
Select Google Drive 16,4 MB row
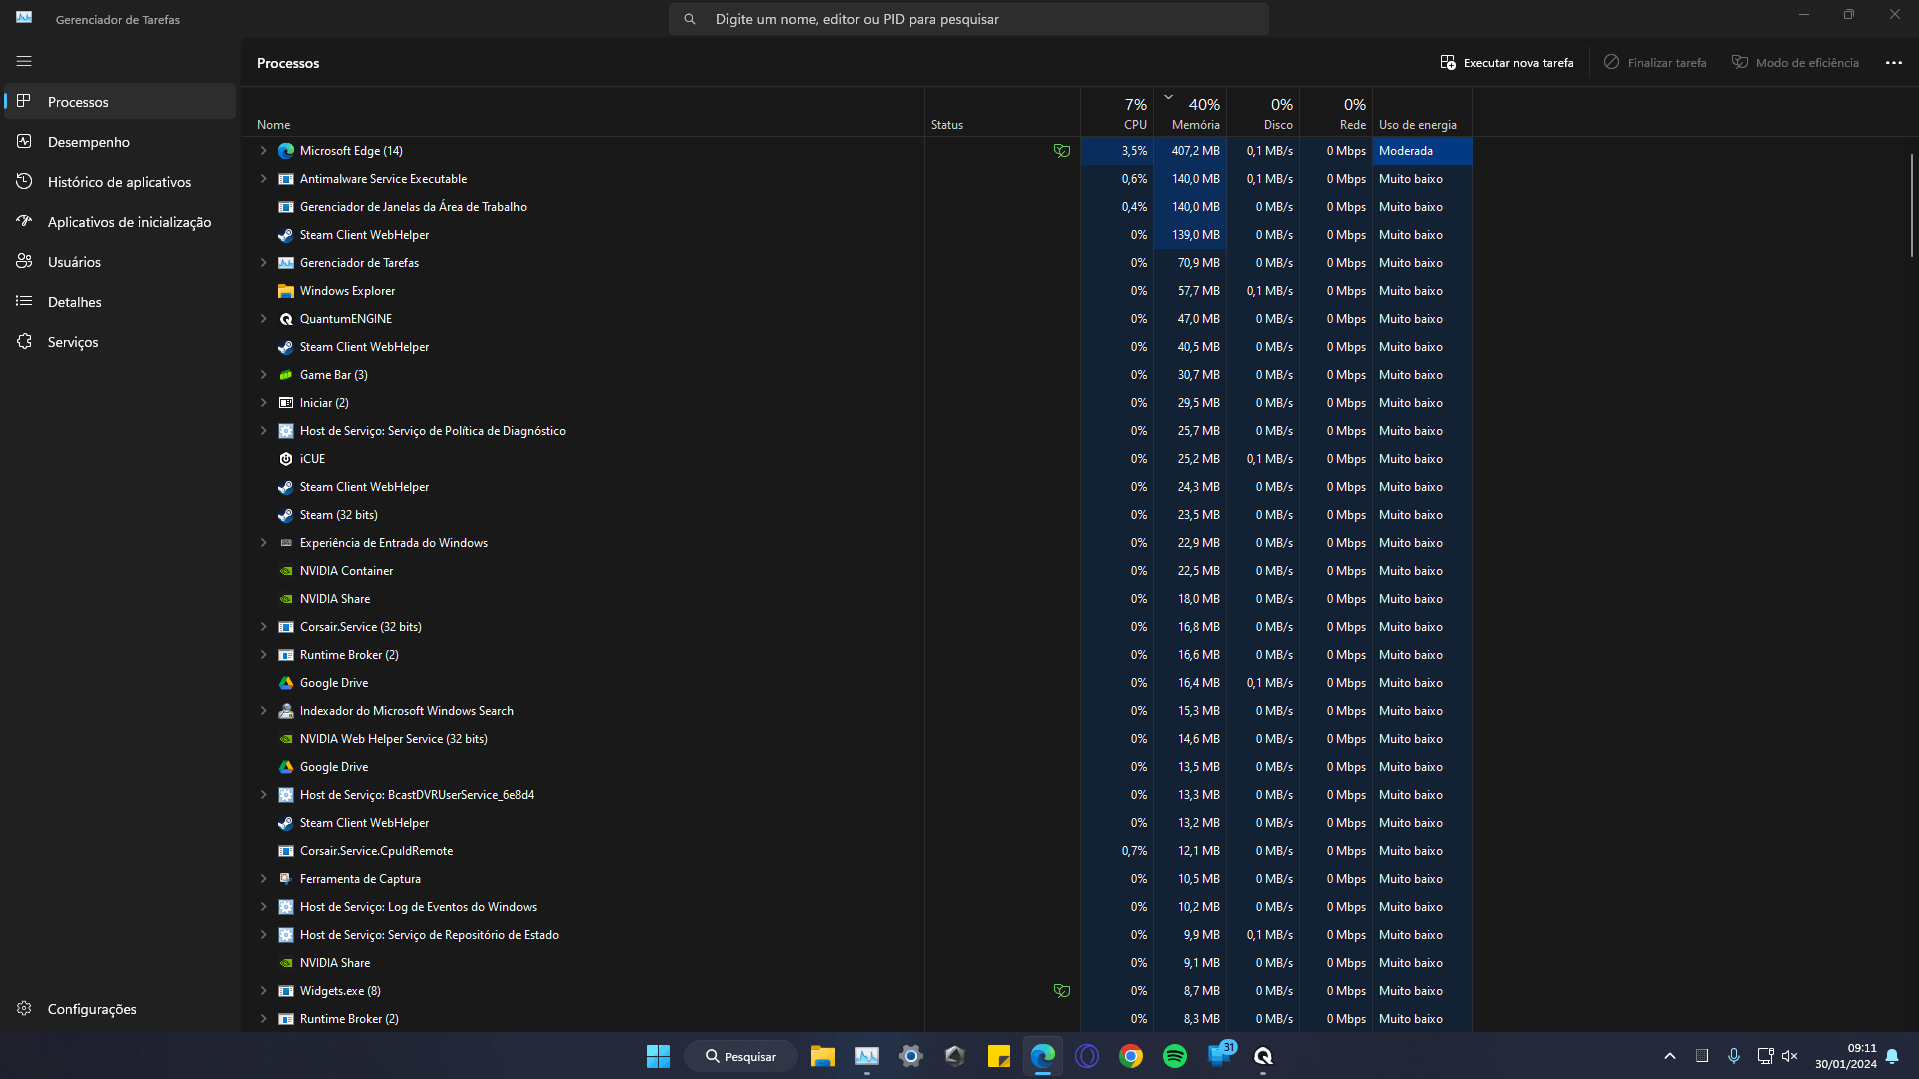pos(857,683)
